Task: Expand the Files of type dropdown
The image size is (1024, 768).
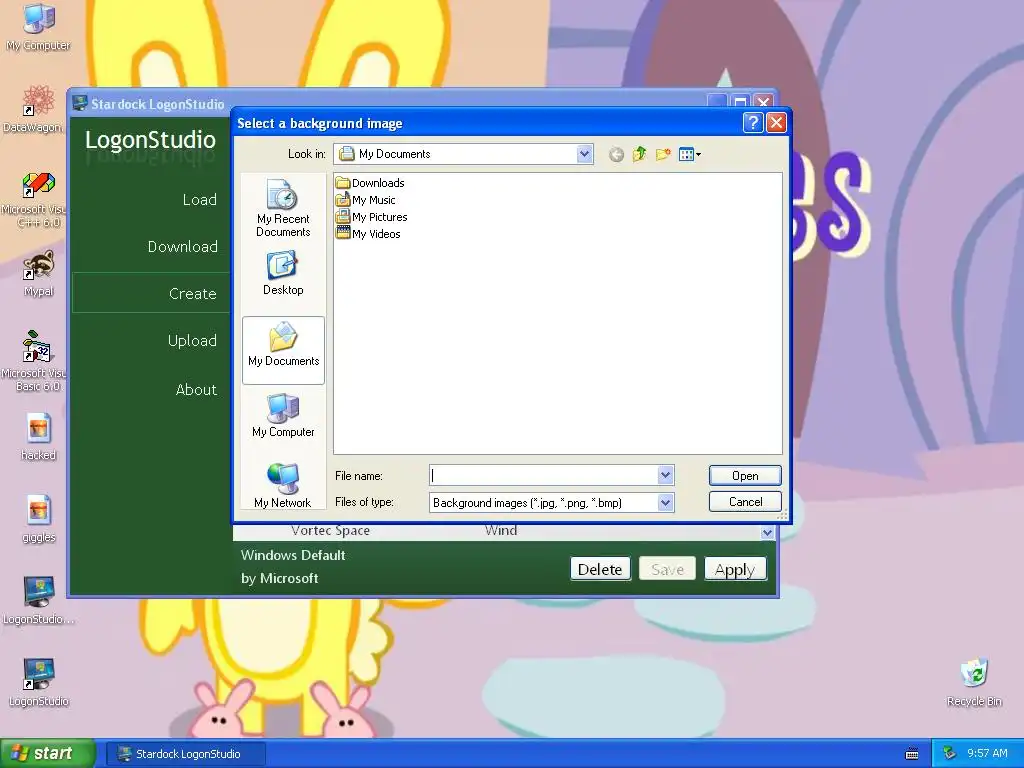Action: click(x=665, y=502)
